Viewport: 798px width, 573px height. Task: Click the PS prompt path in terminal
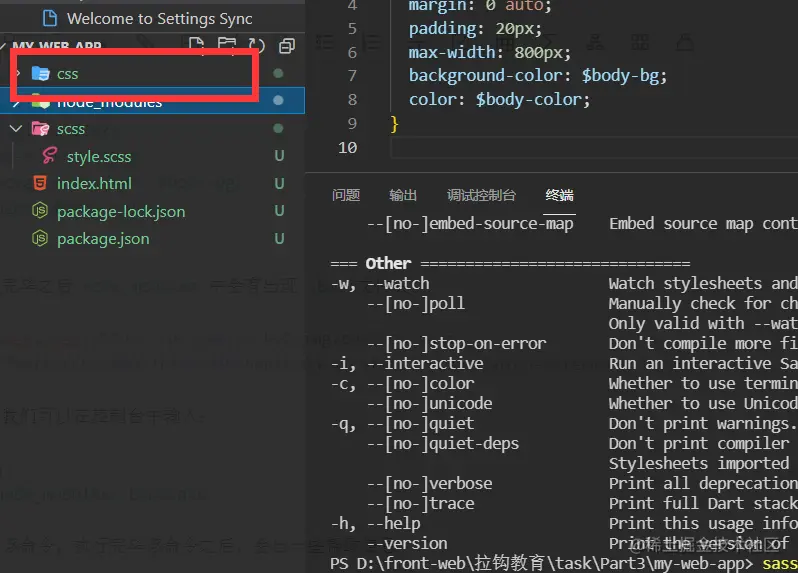click(542, 563)
